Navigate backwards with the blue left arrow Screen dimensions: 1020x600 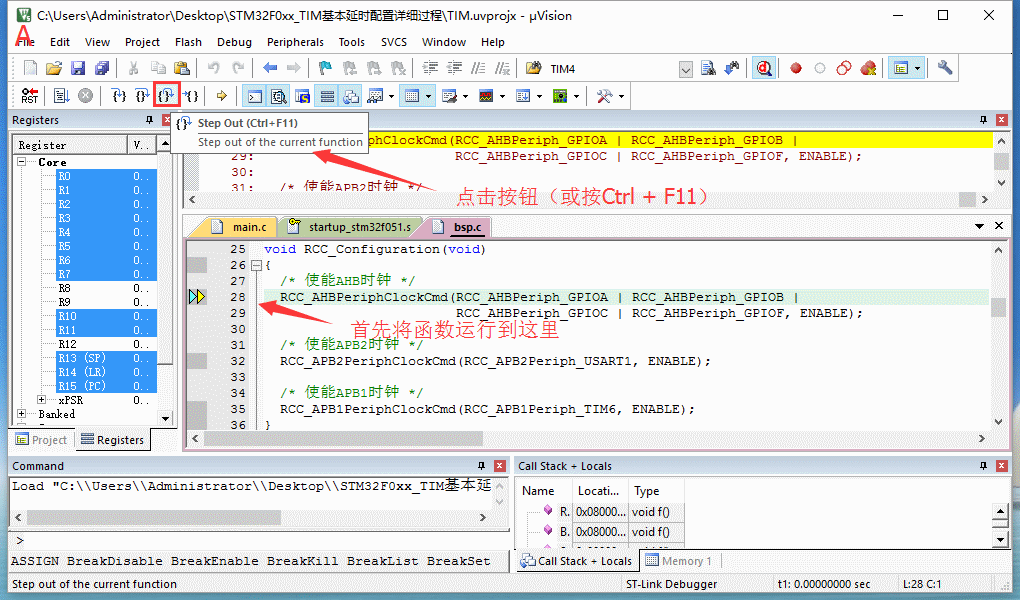tap(270, 68)
